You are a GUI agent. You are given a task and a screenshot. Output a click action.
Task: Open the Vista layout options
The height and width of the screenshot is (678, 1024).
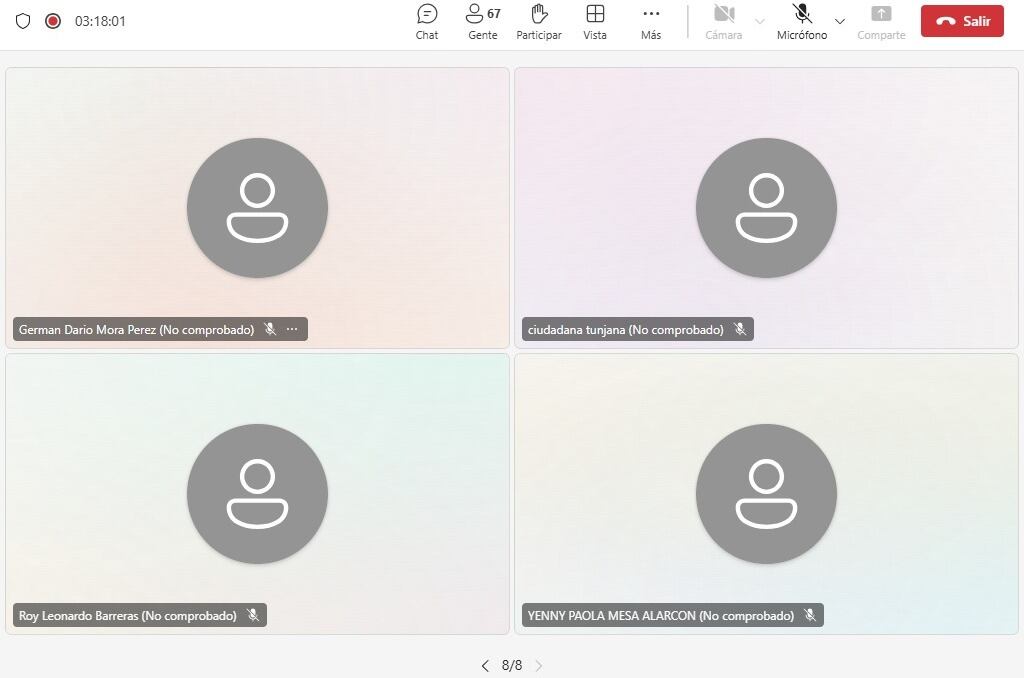(595, 21)
